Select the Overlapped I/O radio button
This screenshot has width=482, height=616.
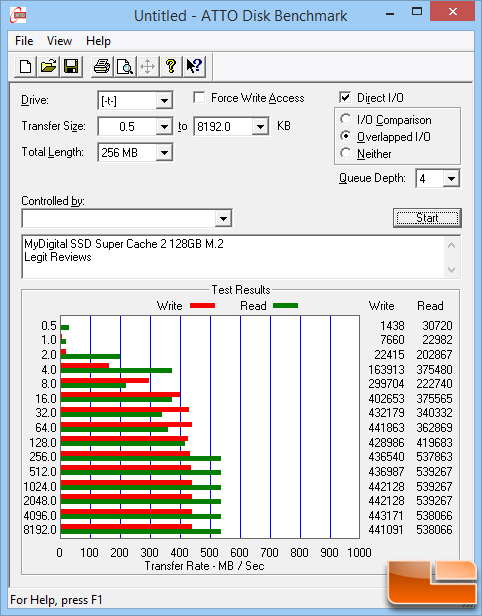point(346,136)
